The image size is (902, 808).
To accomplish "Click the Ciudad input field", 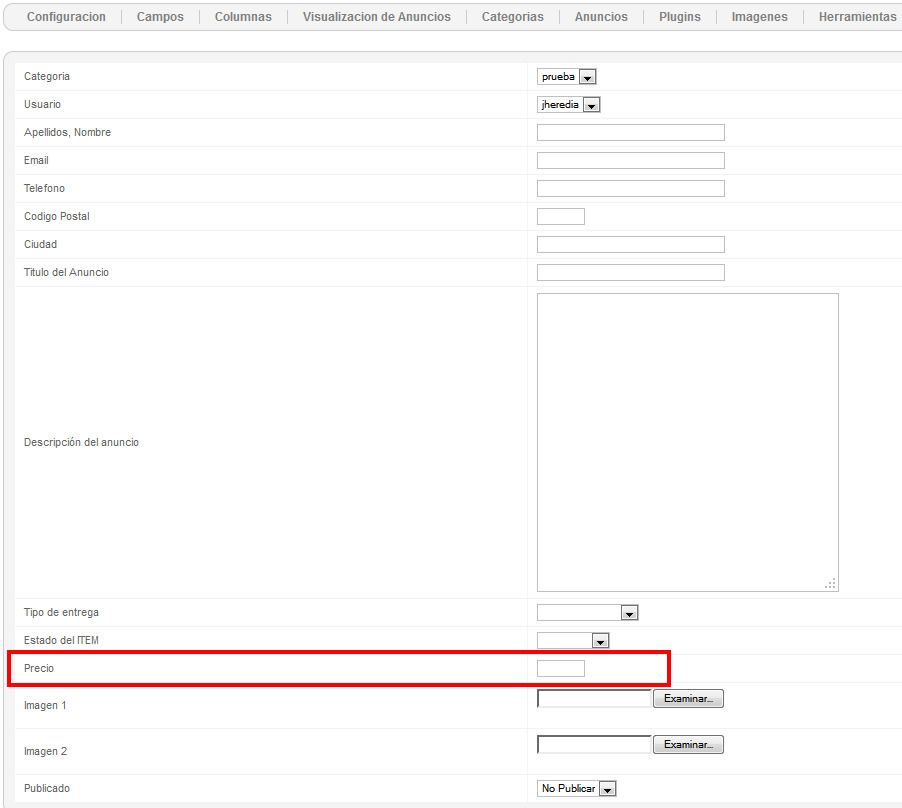I will pos(630,244).
